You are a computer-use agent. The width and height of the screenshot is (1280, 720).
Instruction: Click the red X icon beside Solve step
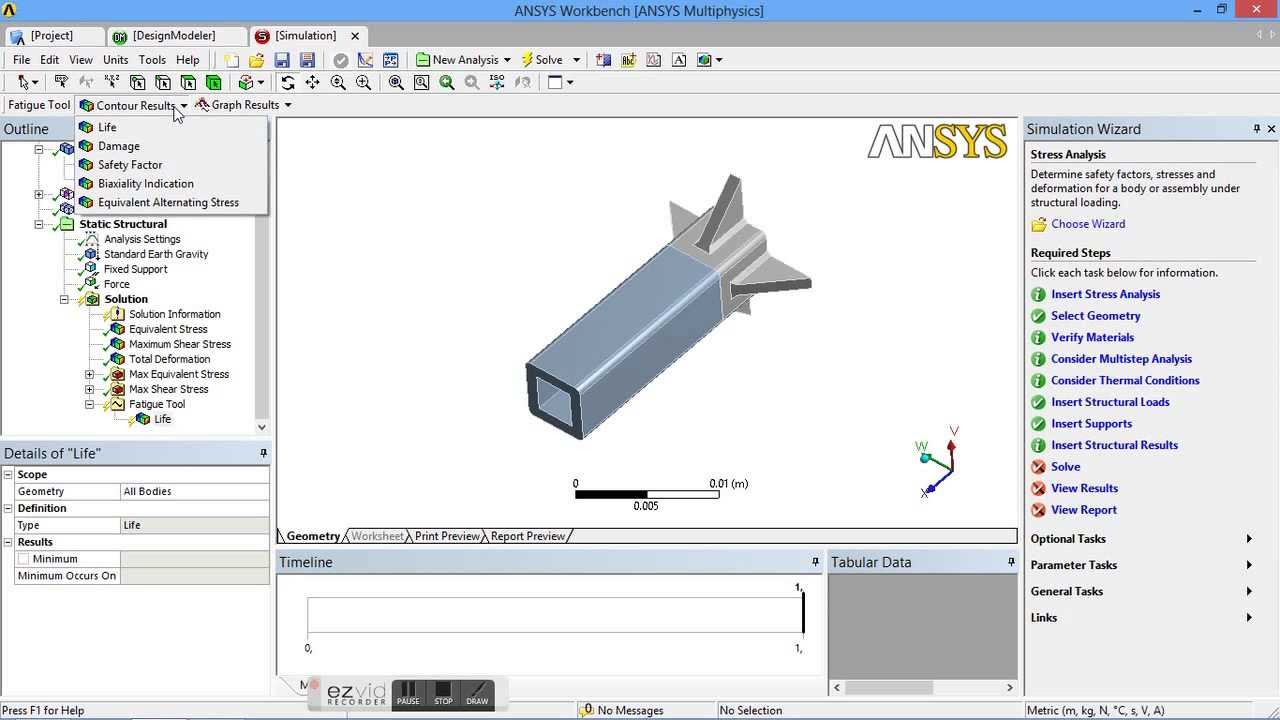coord(1038,467)
